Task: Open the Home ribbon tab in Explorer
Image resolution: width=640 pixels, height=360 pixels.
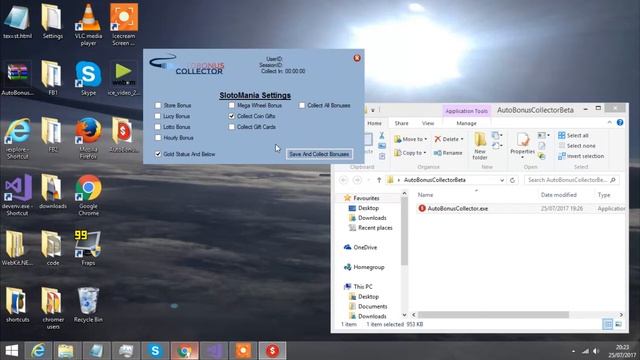Action: coord(374,123)
